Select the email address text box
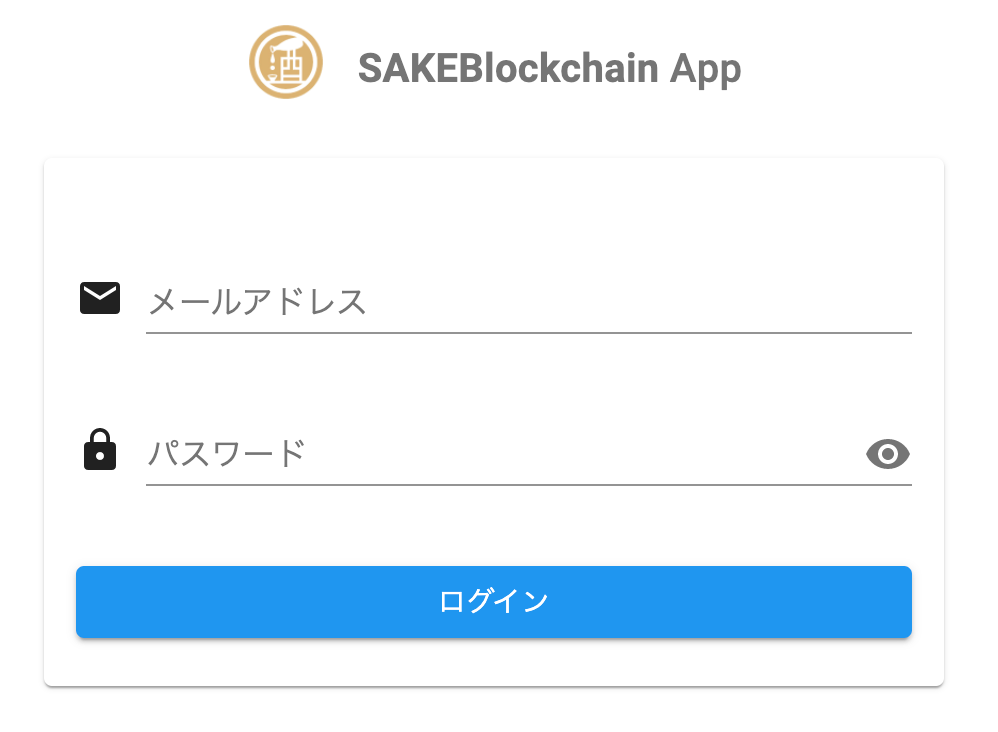Screen dimensions: 998x732 tap(528, 302)
